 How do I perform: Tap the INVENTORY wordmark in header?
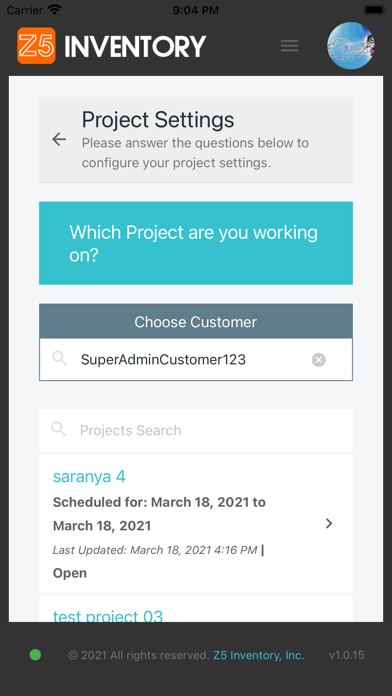(x=135, y=46)
